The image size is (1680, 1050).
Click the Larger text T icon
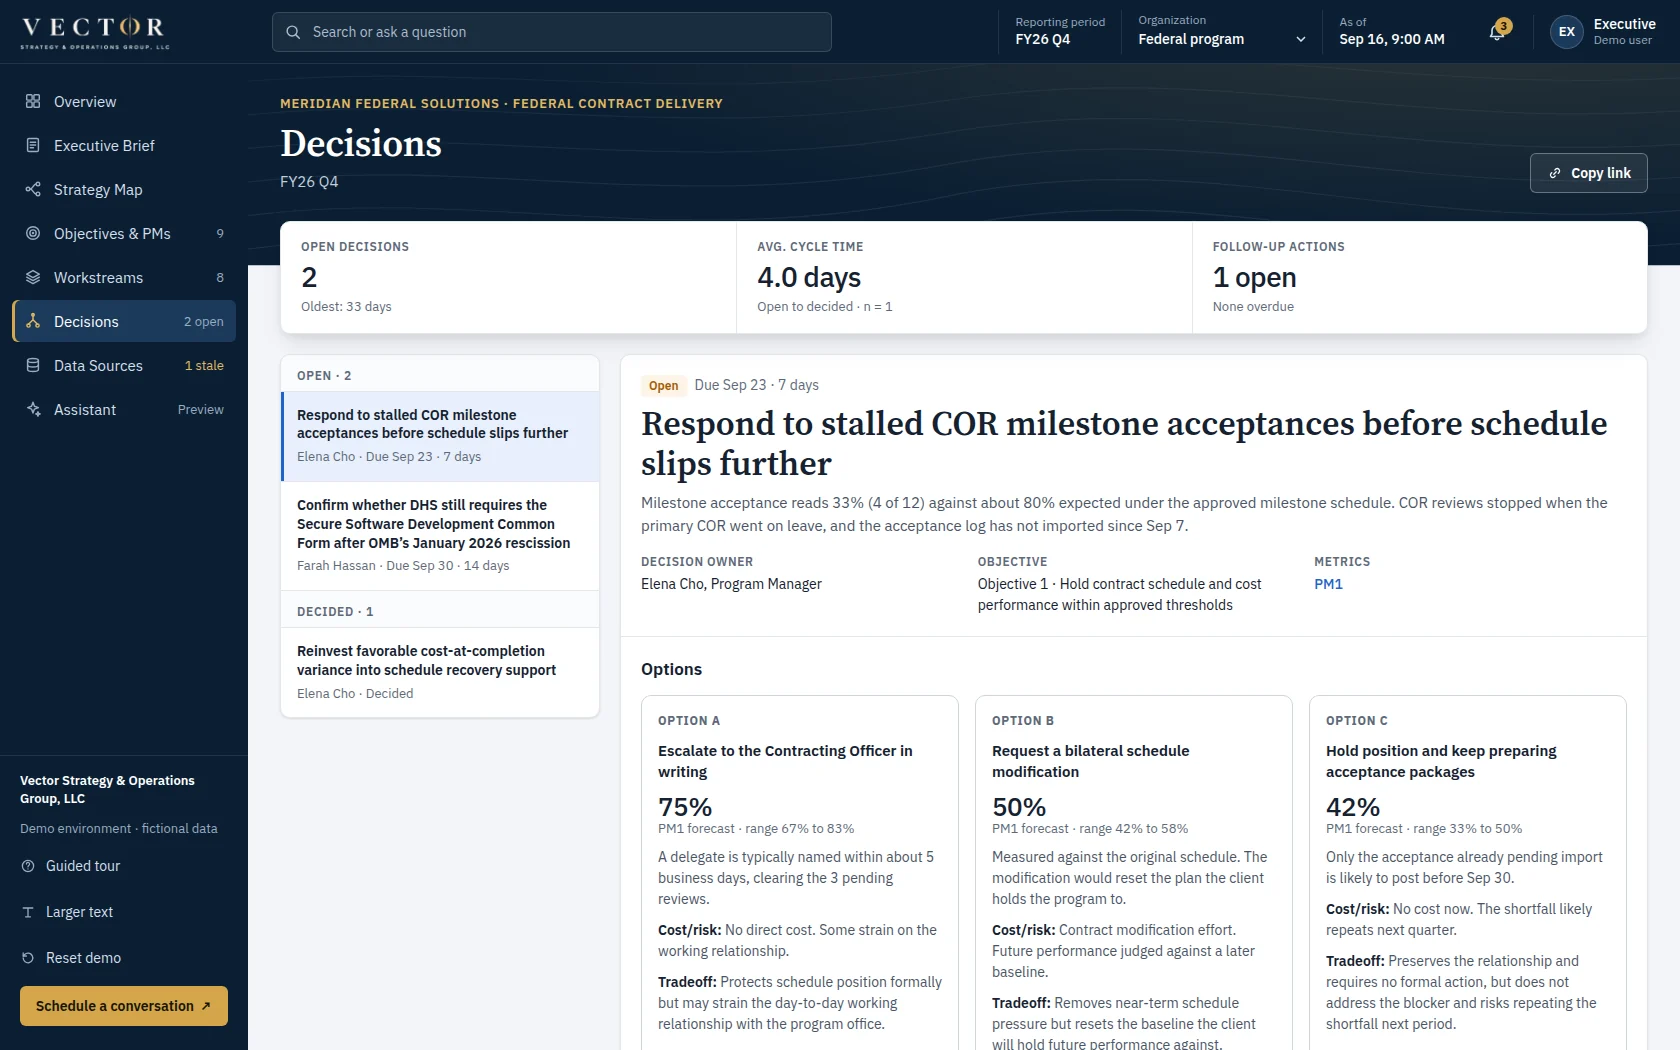coord(28,912)
